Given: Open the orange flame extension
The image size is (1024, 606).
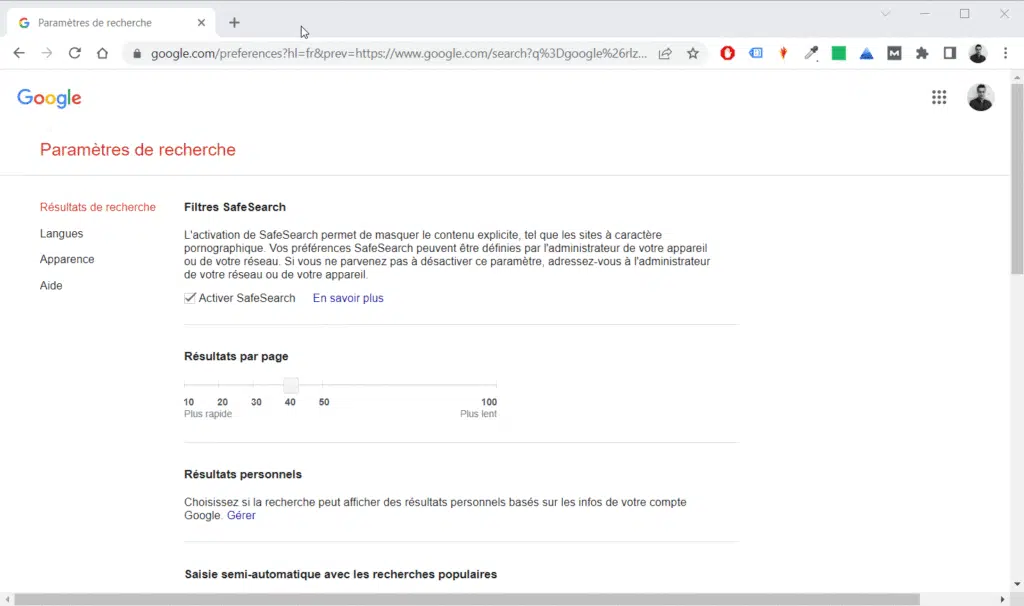Looking at the screenshot, I should pos(783,54).
